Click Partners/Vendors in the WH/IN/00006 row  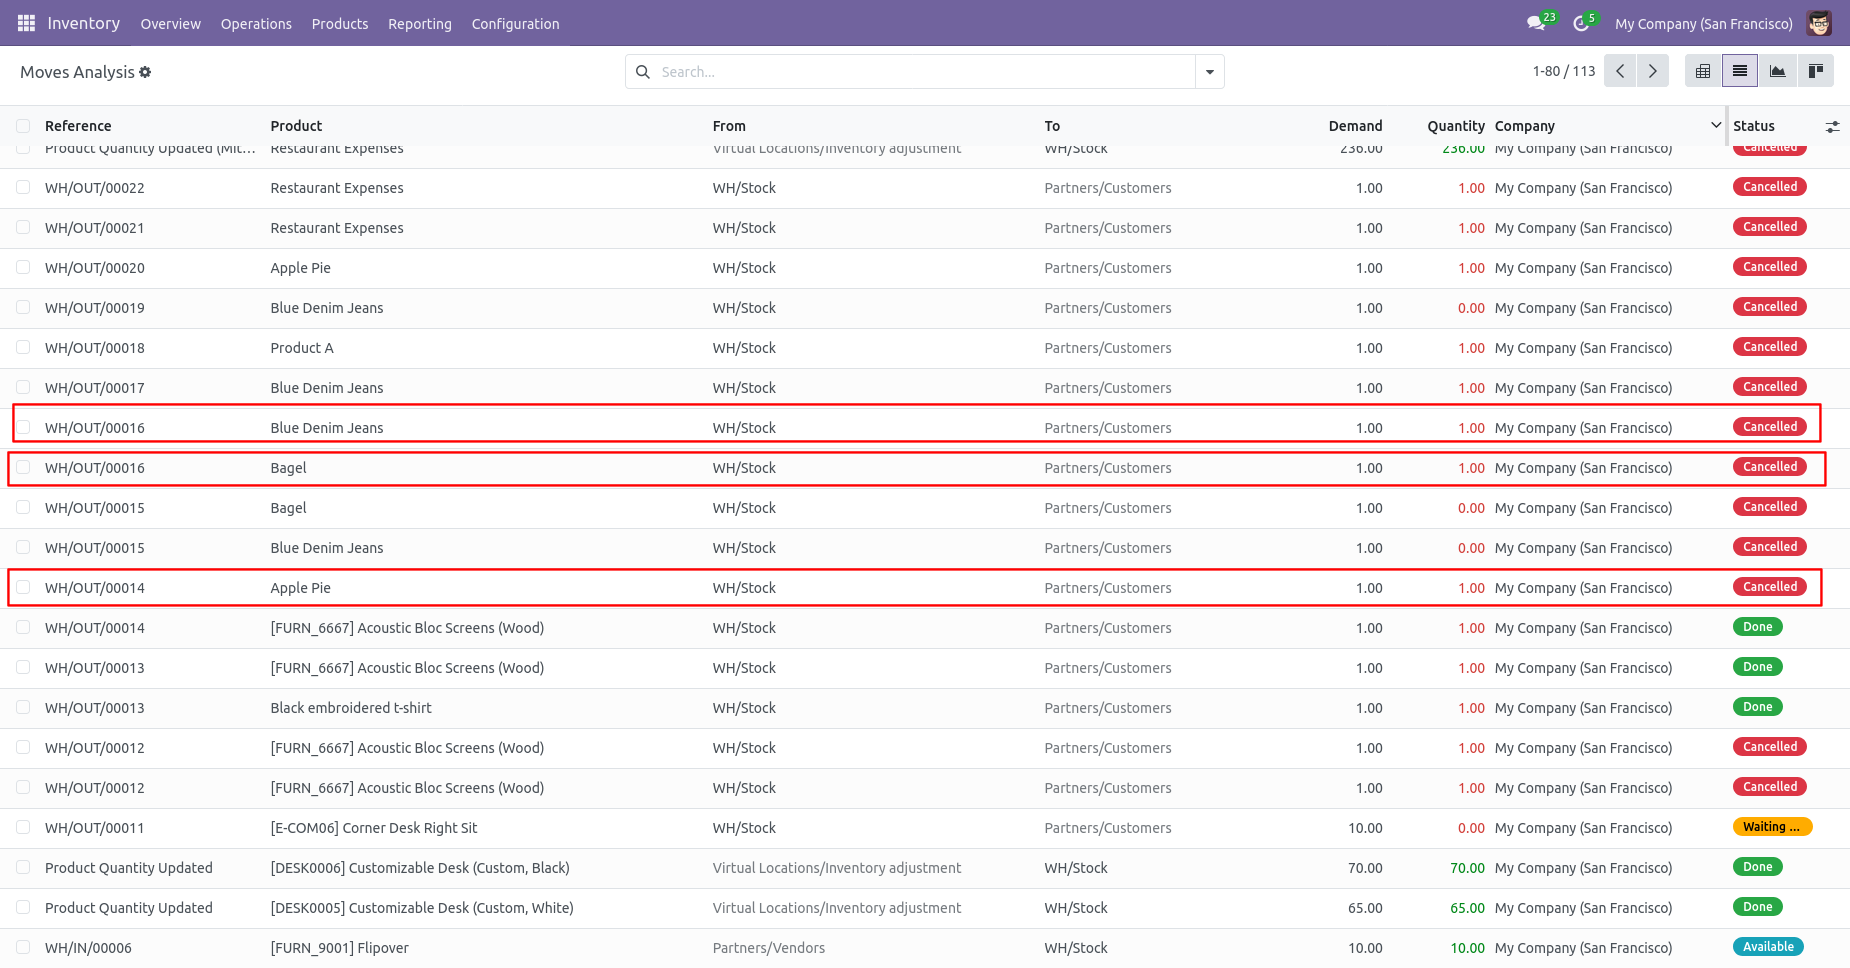pos(768,948)
